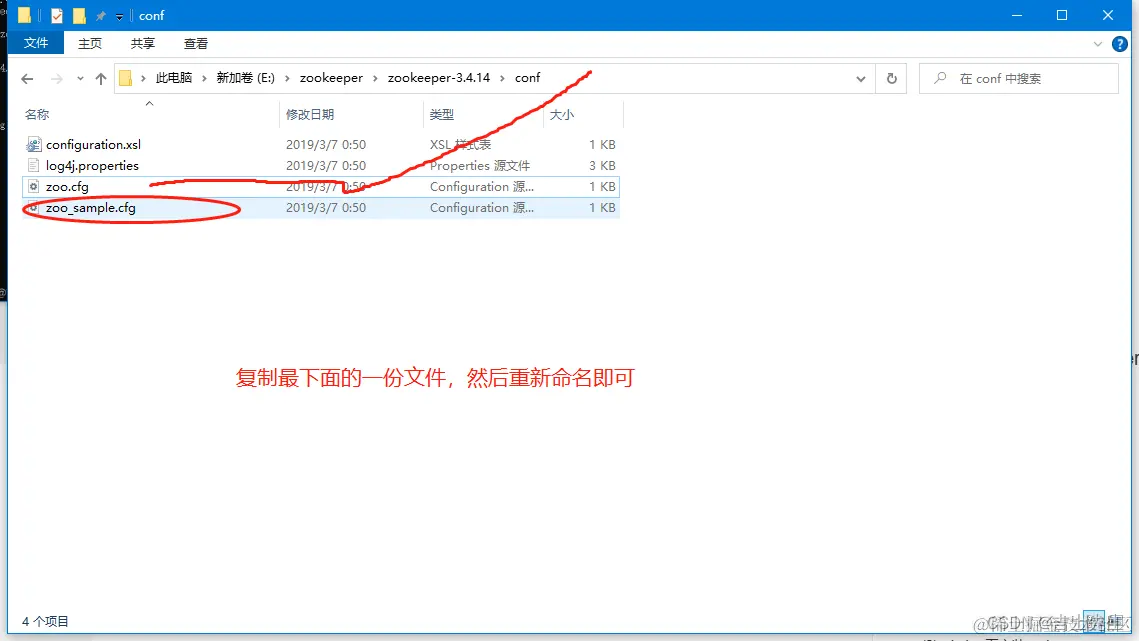Click the quick access new folder icon
The height and width of the screenshot is (641, 1139).
tap(79, 15)
